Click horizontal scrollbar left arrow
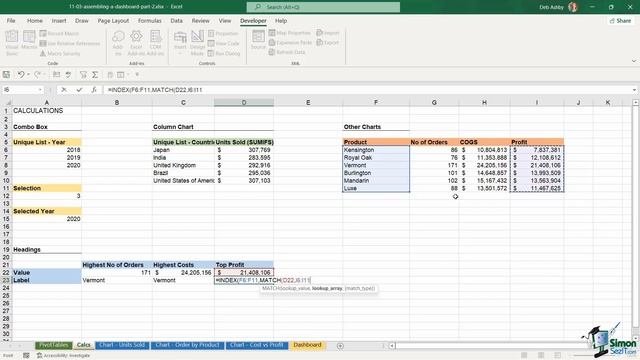 pyautogui.click(x=392, y=346)
